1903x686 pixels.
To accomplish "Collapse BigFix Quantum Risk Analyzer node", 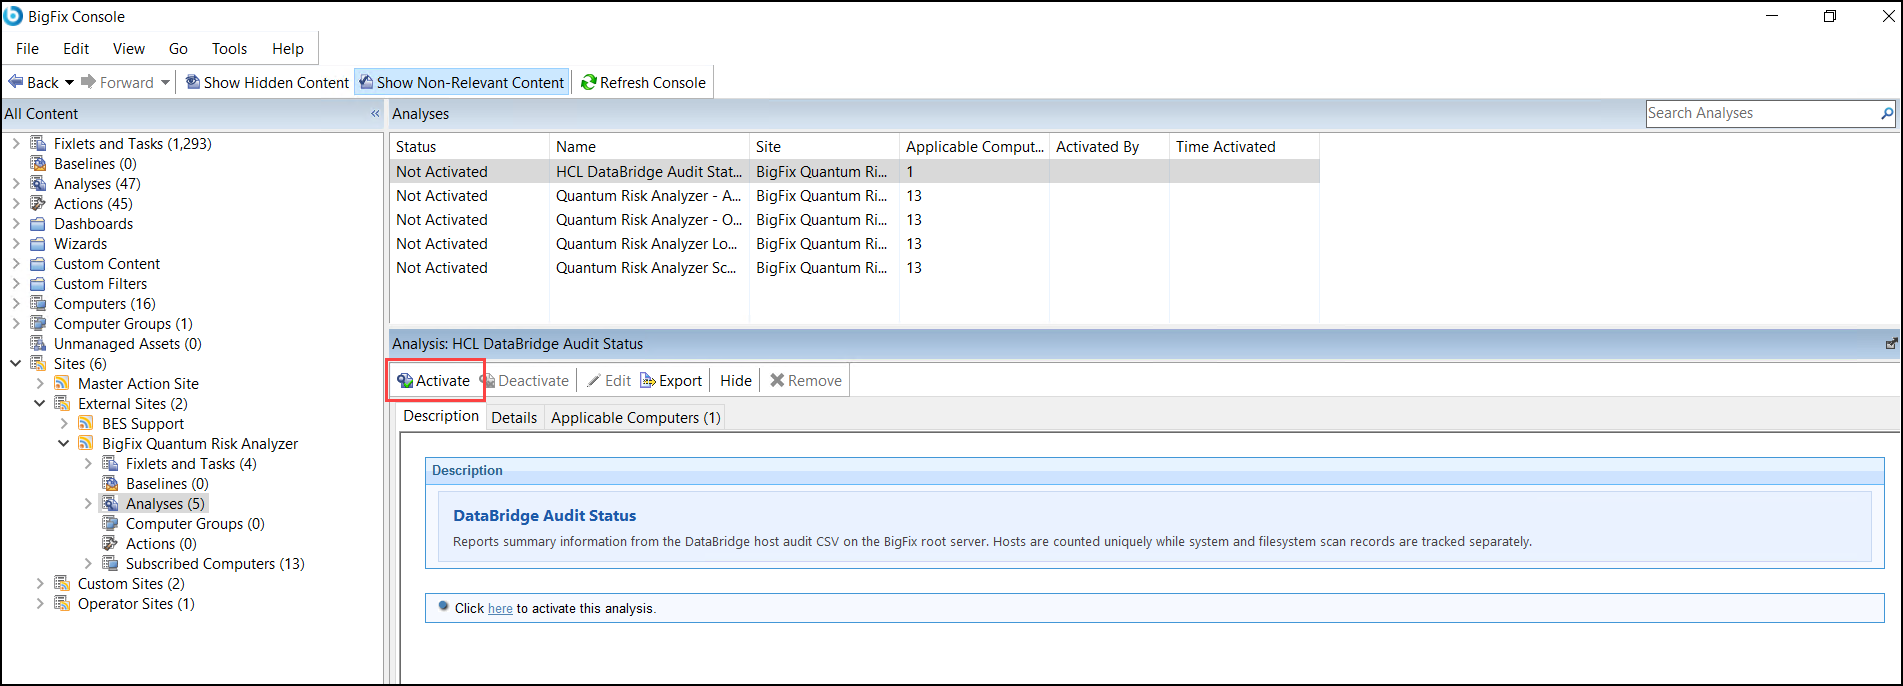I will click(63, 443).
